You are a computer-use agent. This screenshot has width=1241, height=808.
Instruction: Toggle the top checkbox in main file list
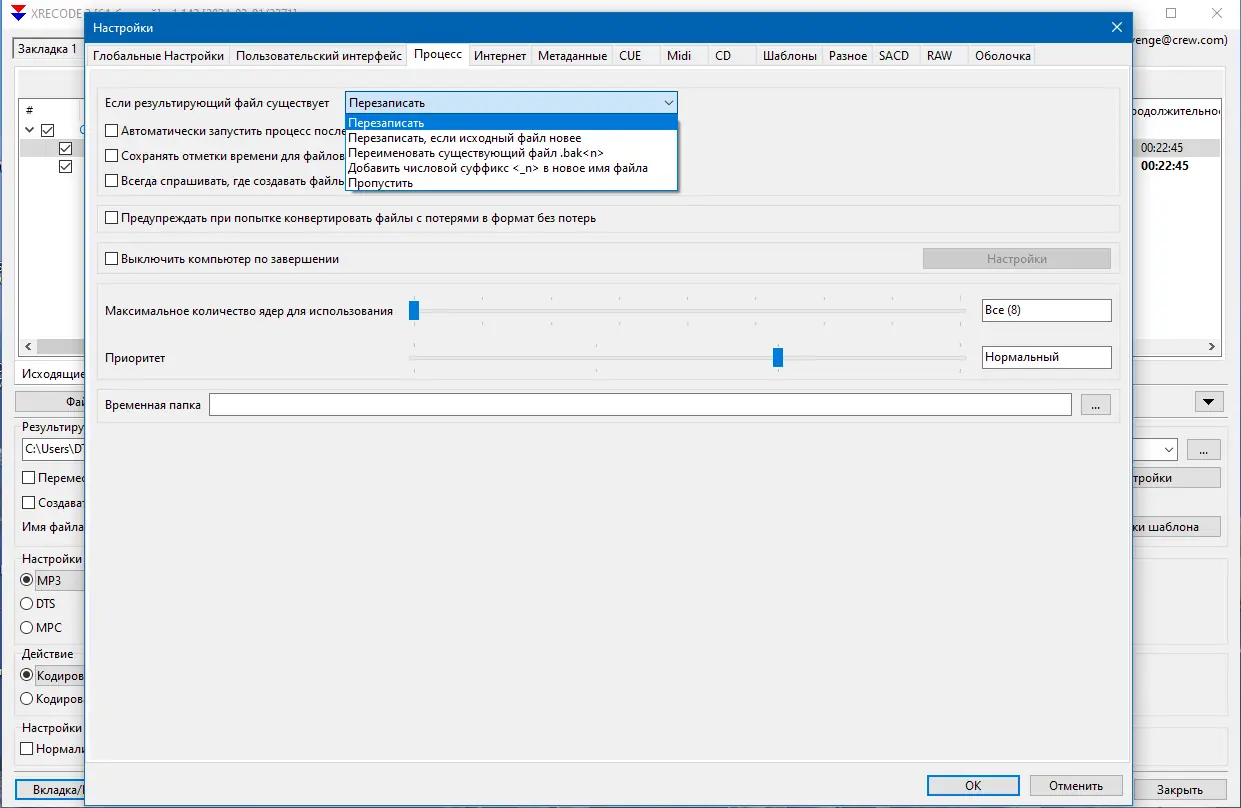47,130
